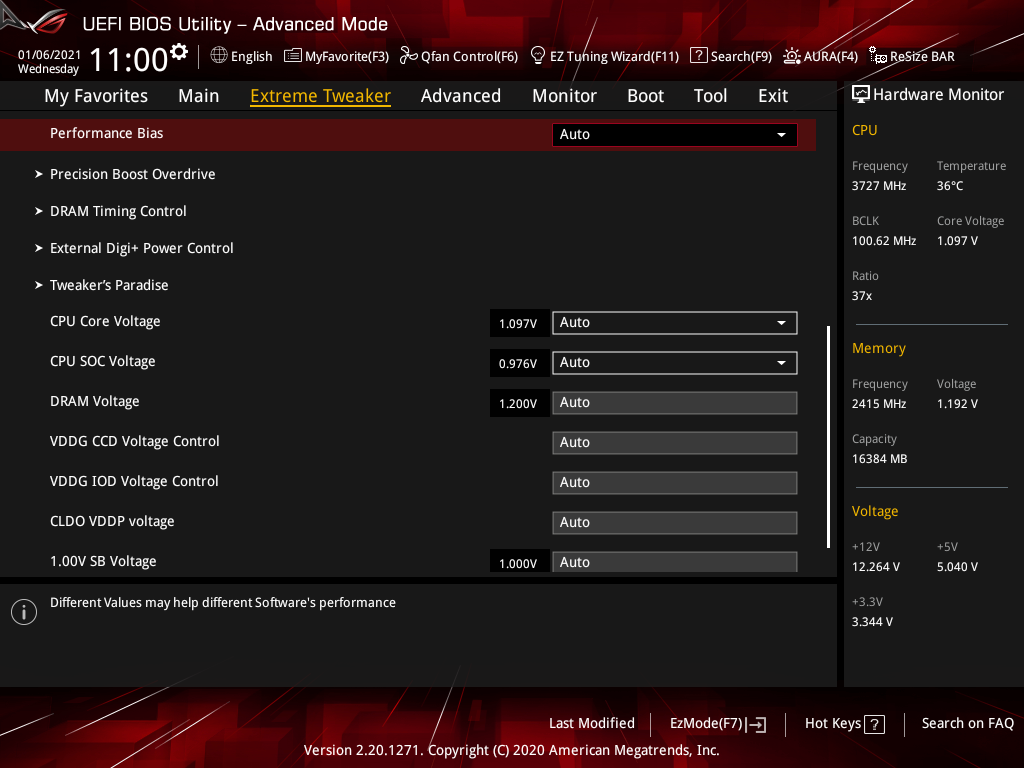Click memory frequency 2415 MHz value
The height and width of the screenshot is (768, 1024).
pyautogui.click(x=878, y=404)
